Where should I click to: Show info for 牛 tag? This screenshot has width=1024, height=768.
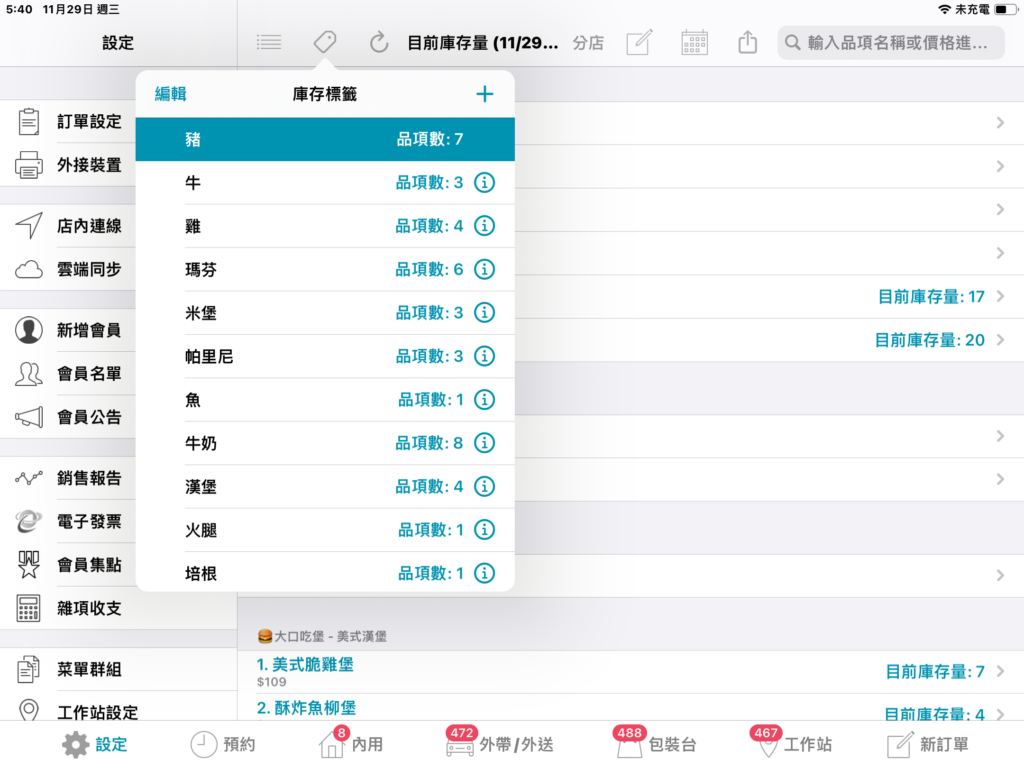click(x=484, y=182)
